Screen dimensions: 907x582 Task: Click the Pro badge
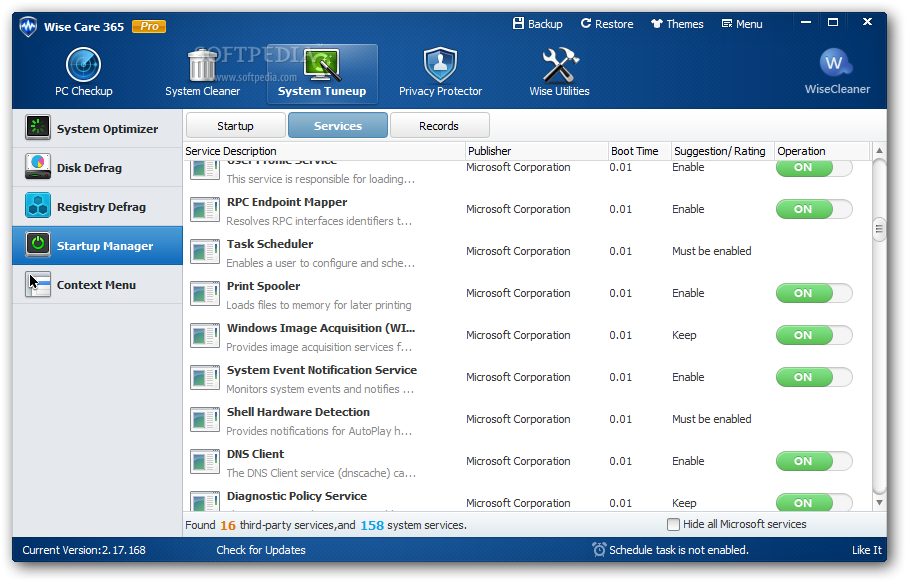[x=149, y=26]
